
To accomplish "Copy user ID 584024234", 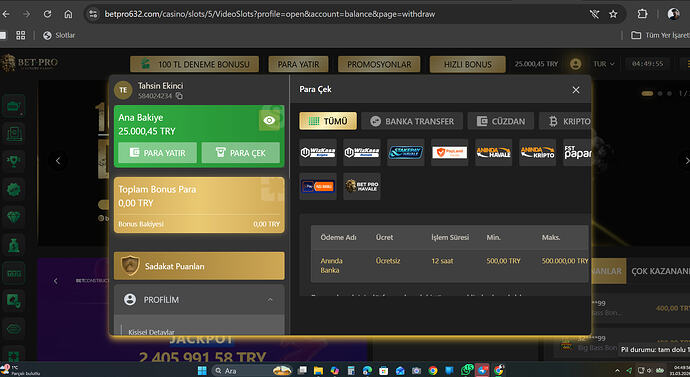I will [x=179, y=95].
